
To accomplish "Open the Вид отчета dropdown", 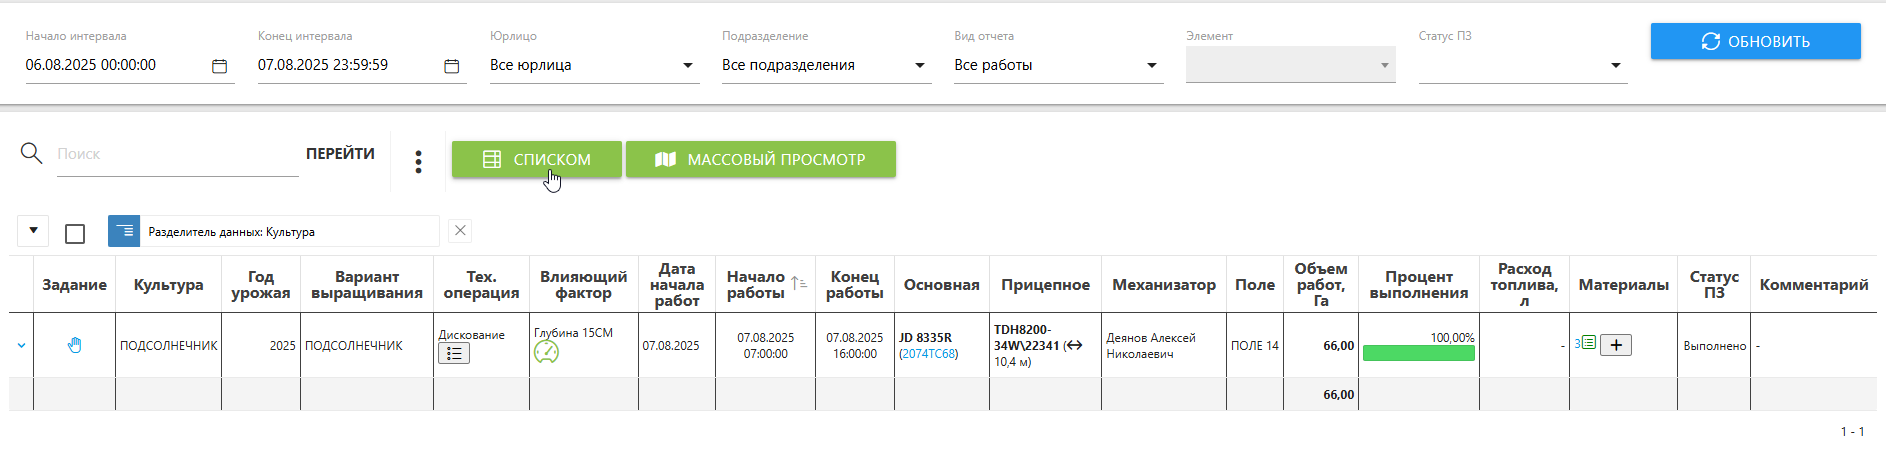I will pyautogui.click(x=1151, y=66).
